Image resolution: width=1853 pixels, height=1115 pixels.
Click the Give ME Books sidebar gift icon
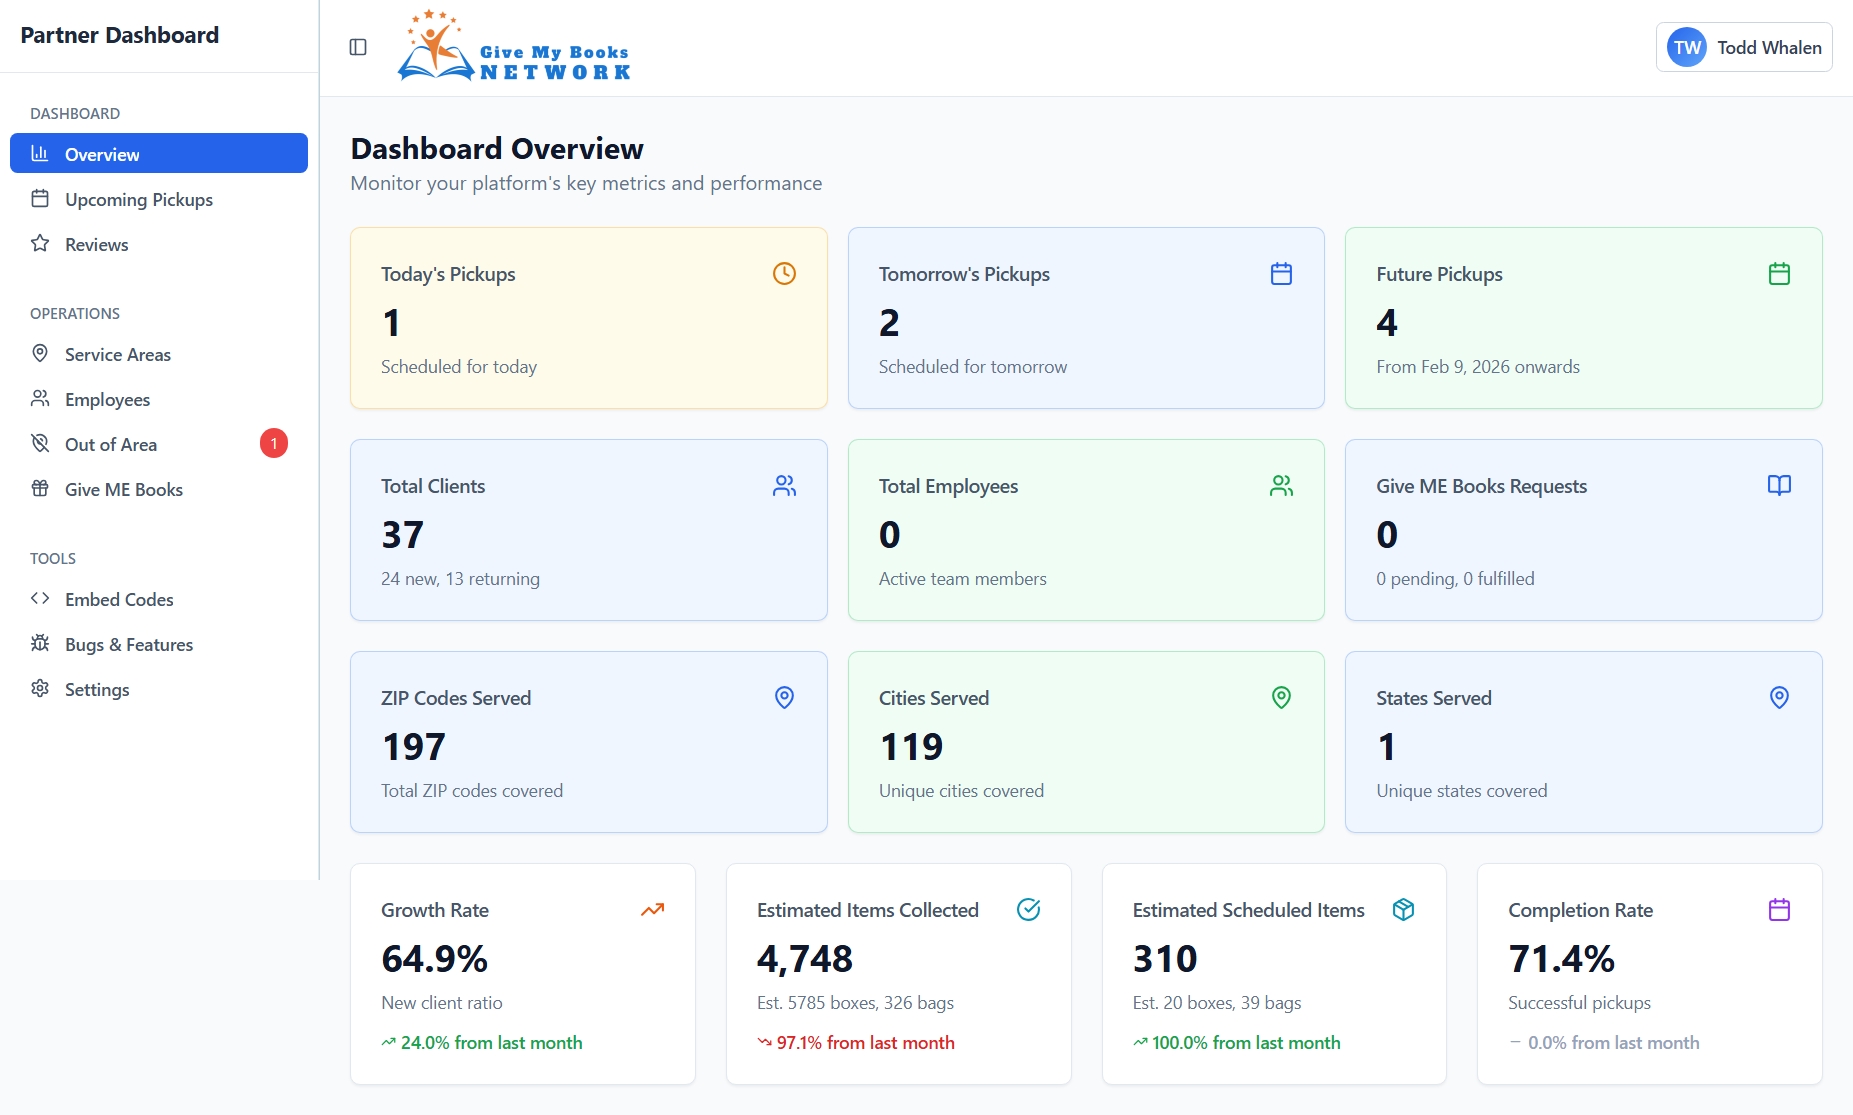tap(40, 489)
